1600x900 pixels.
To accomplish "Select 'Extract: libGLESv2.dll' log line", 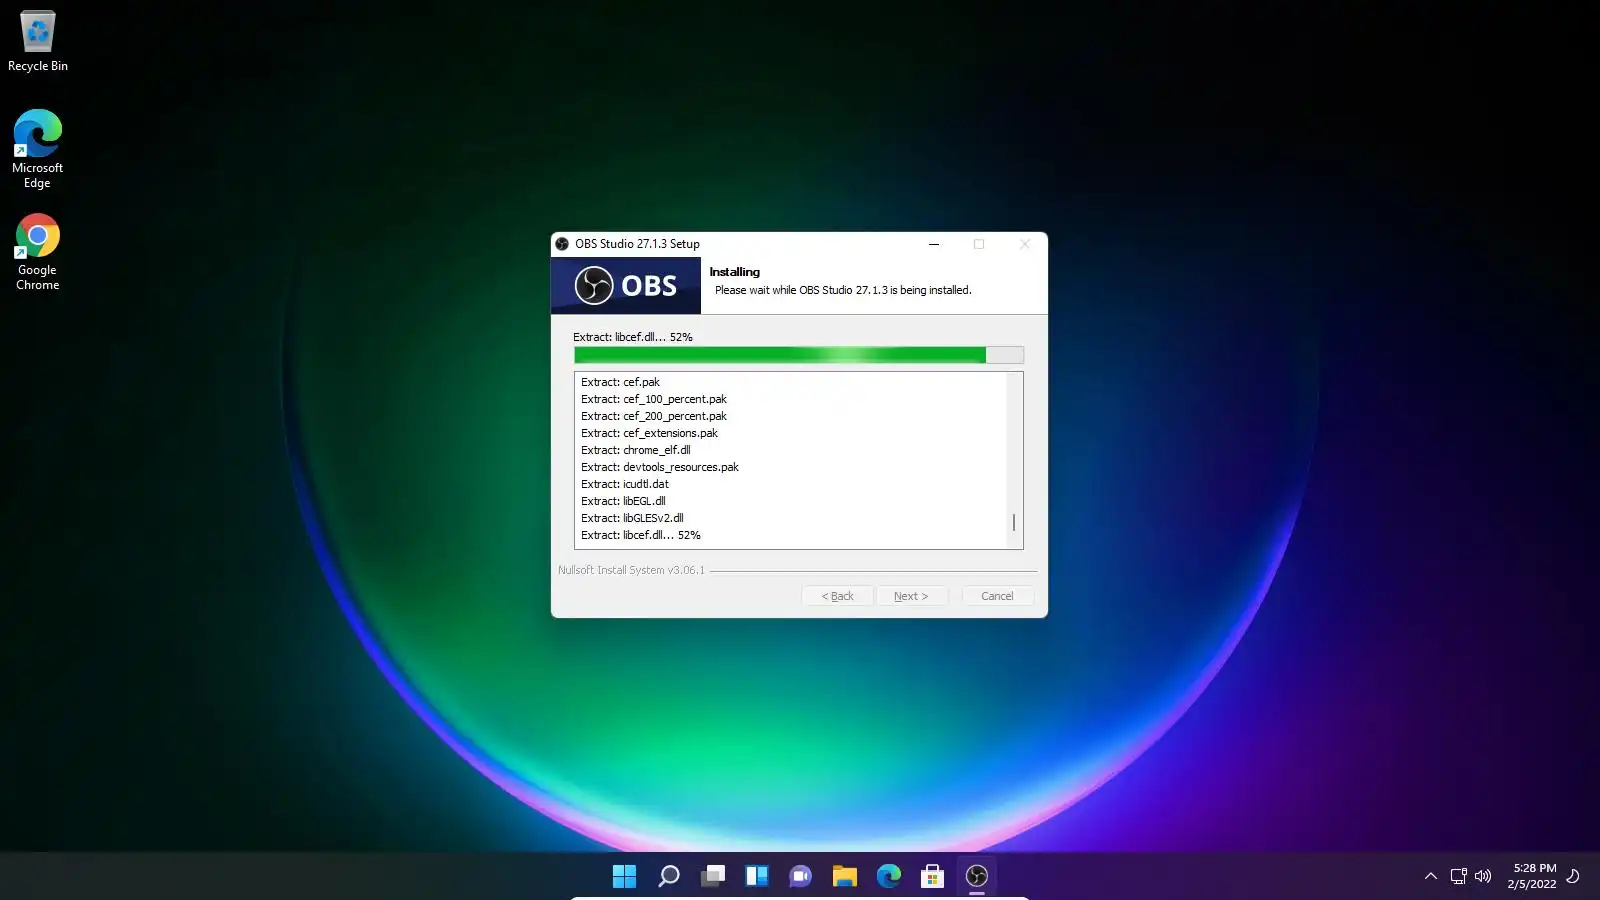I will click(x=632, y=518).
